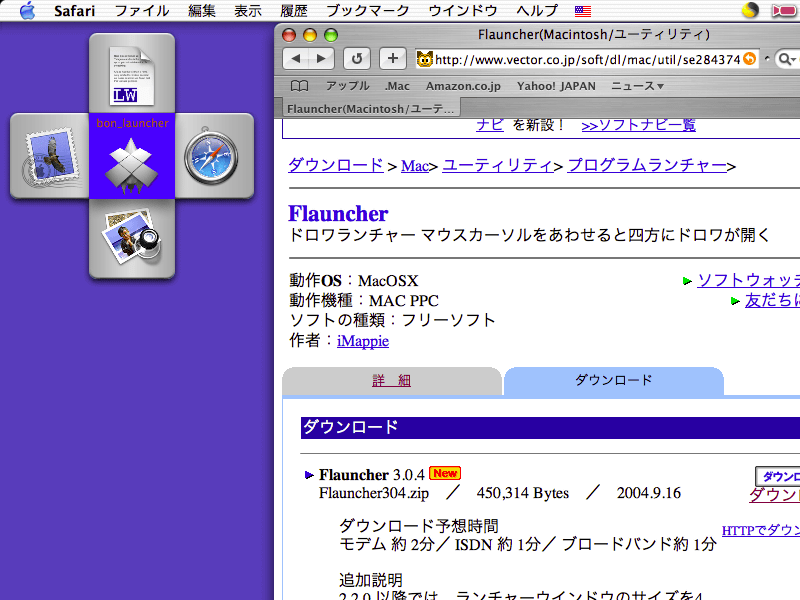800x600 pixels.
Task: Open the bookmarks book icon
Action: pyautogui.click(x=299, y=86)
